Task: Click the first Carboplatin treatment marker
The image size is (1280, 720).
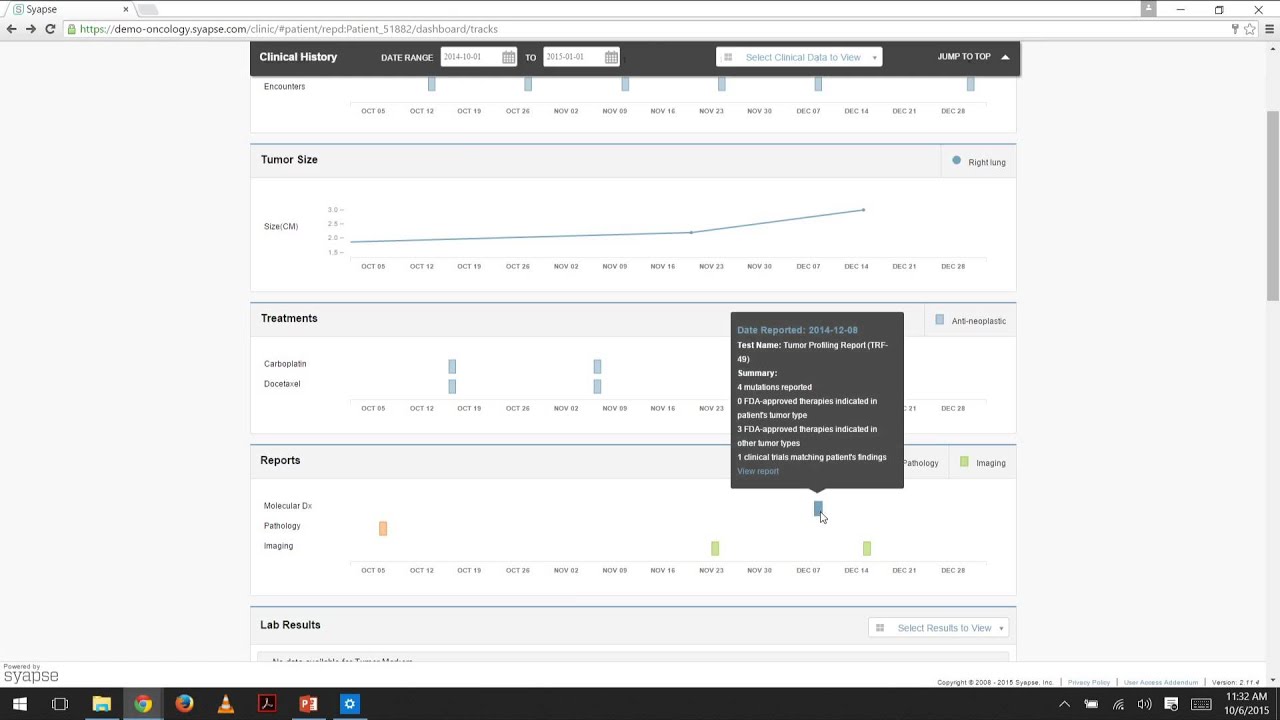Action: [452, 366]
